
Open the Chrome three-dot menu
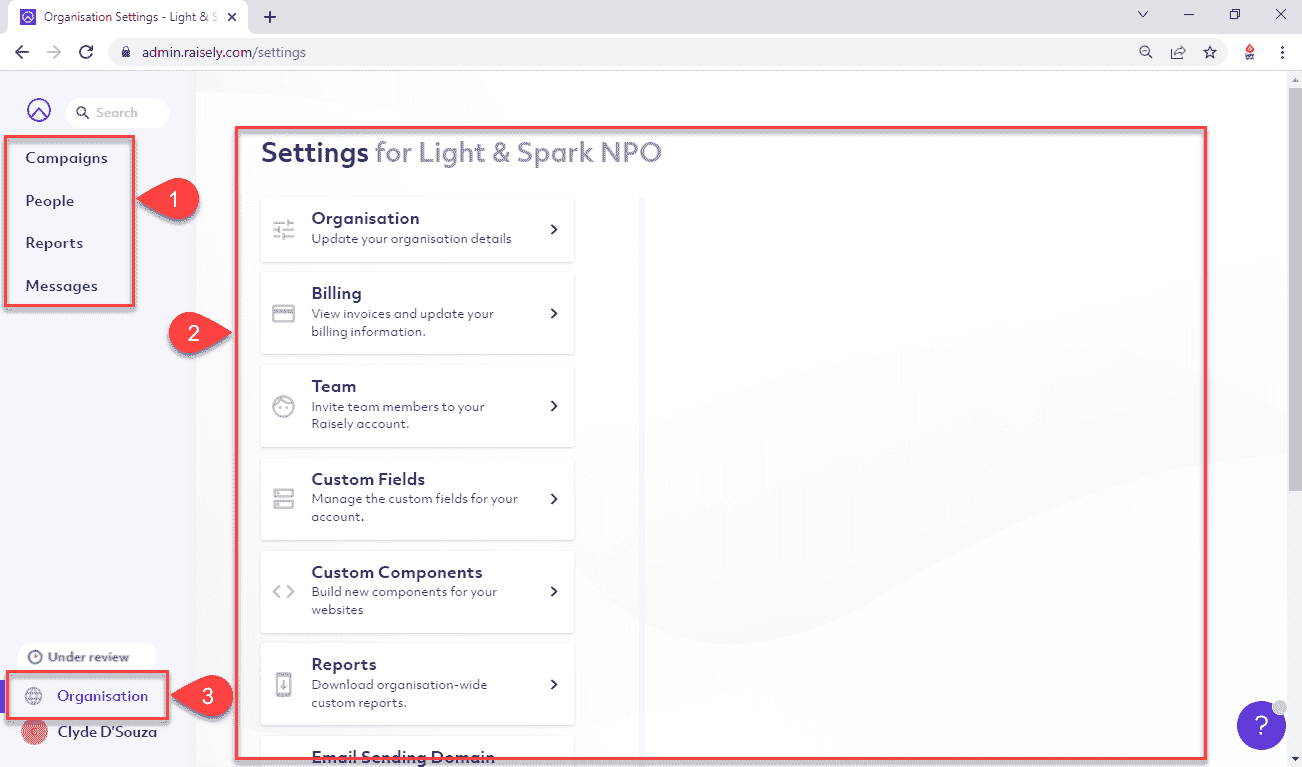[1282, 52]
